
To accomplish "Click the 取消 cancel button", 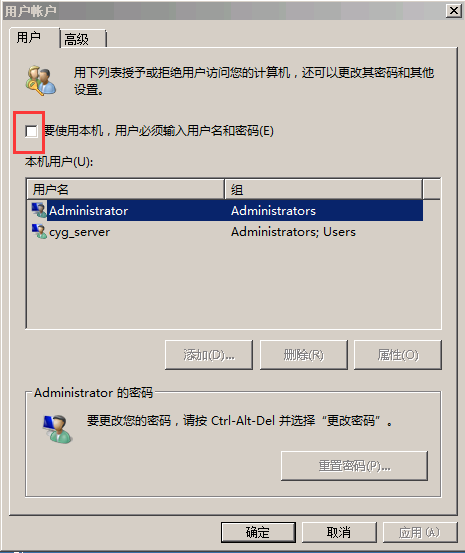I will click(x=339, y=532).
